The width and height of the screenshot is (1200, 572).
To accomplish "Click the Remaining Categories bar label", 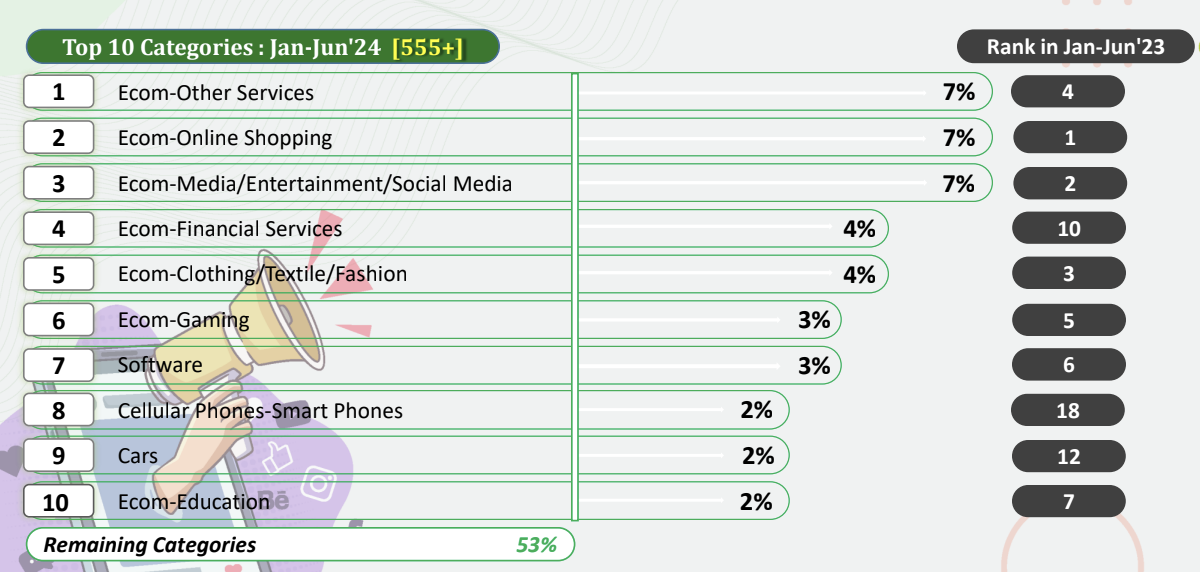I will (x=150, y=545).
